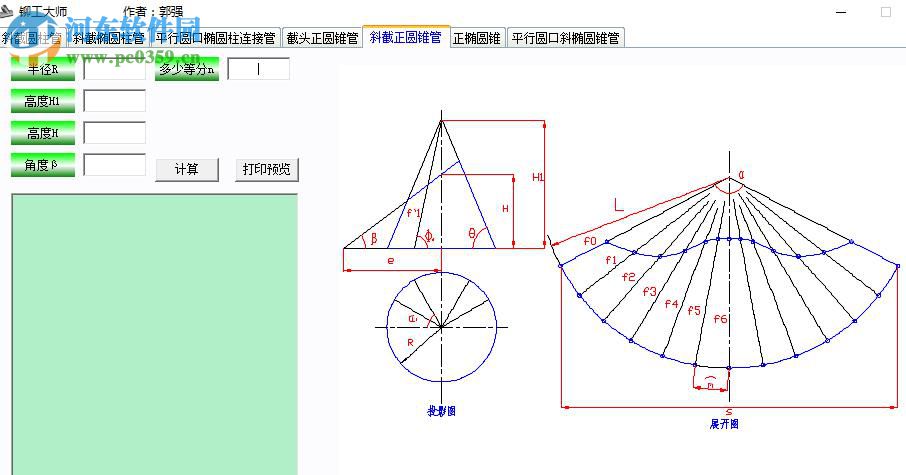Screen dimensions: 906x475
Task: Click the 计算 button
Action: click(187, 169)
